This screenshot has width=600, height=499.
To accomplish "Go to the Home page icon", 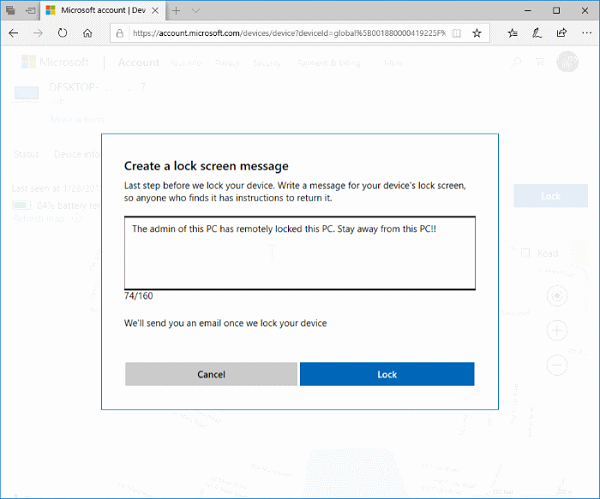I will [88, 33].
